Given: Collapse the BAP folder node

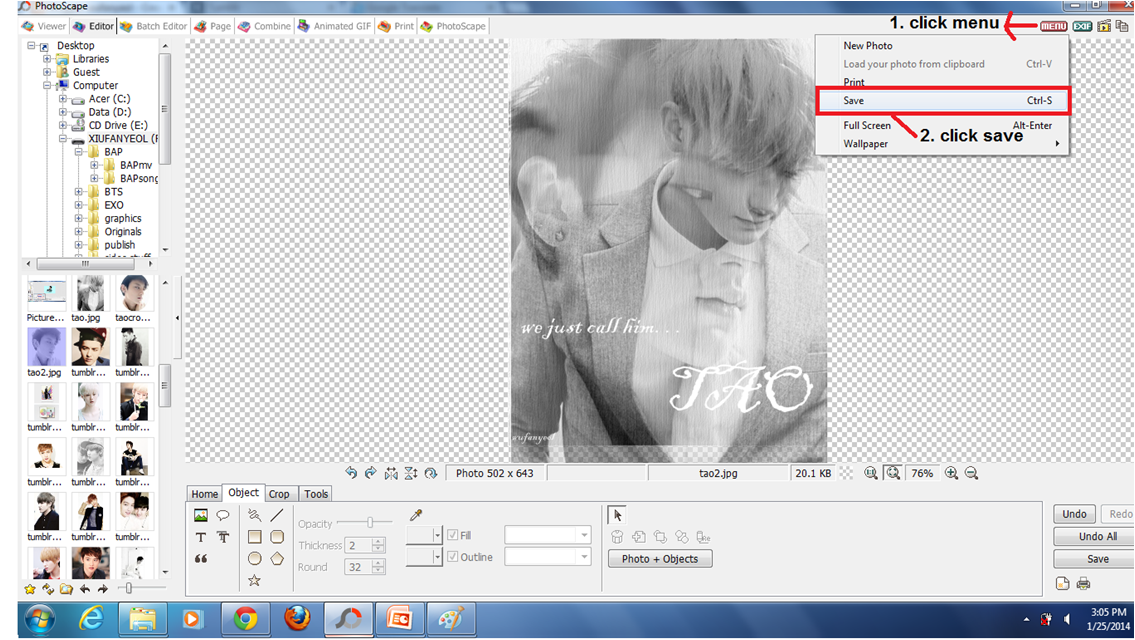Looking at the screenshot, I should [79, 152].
